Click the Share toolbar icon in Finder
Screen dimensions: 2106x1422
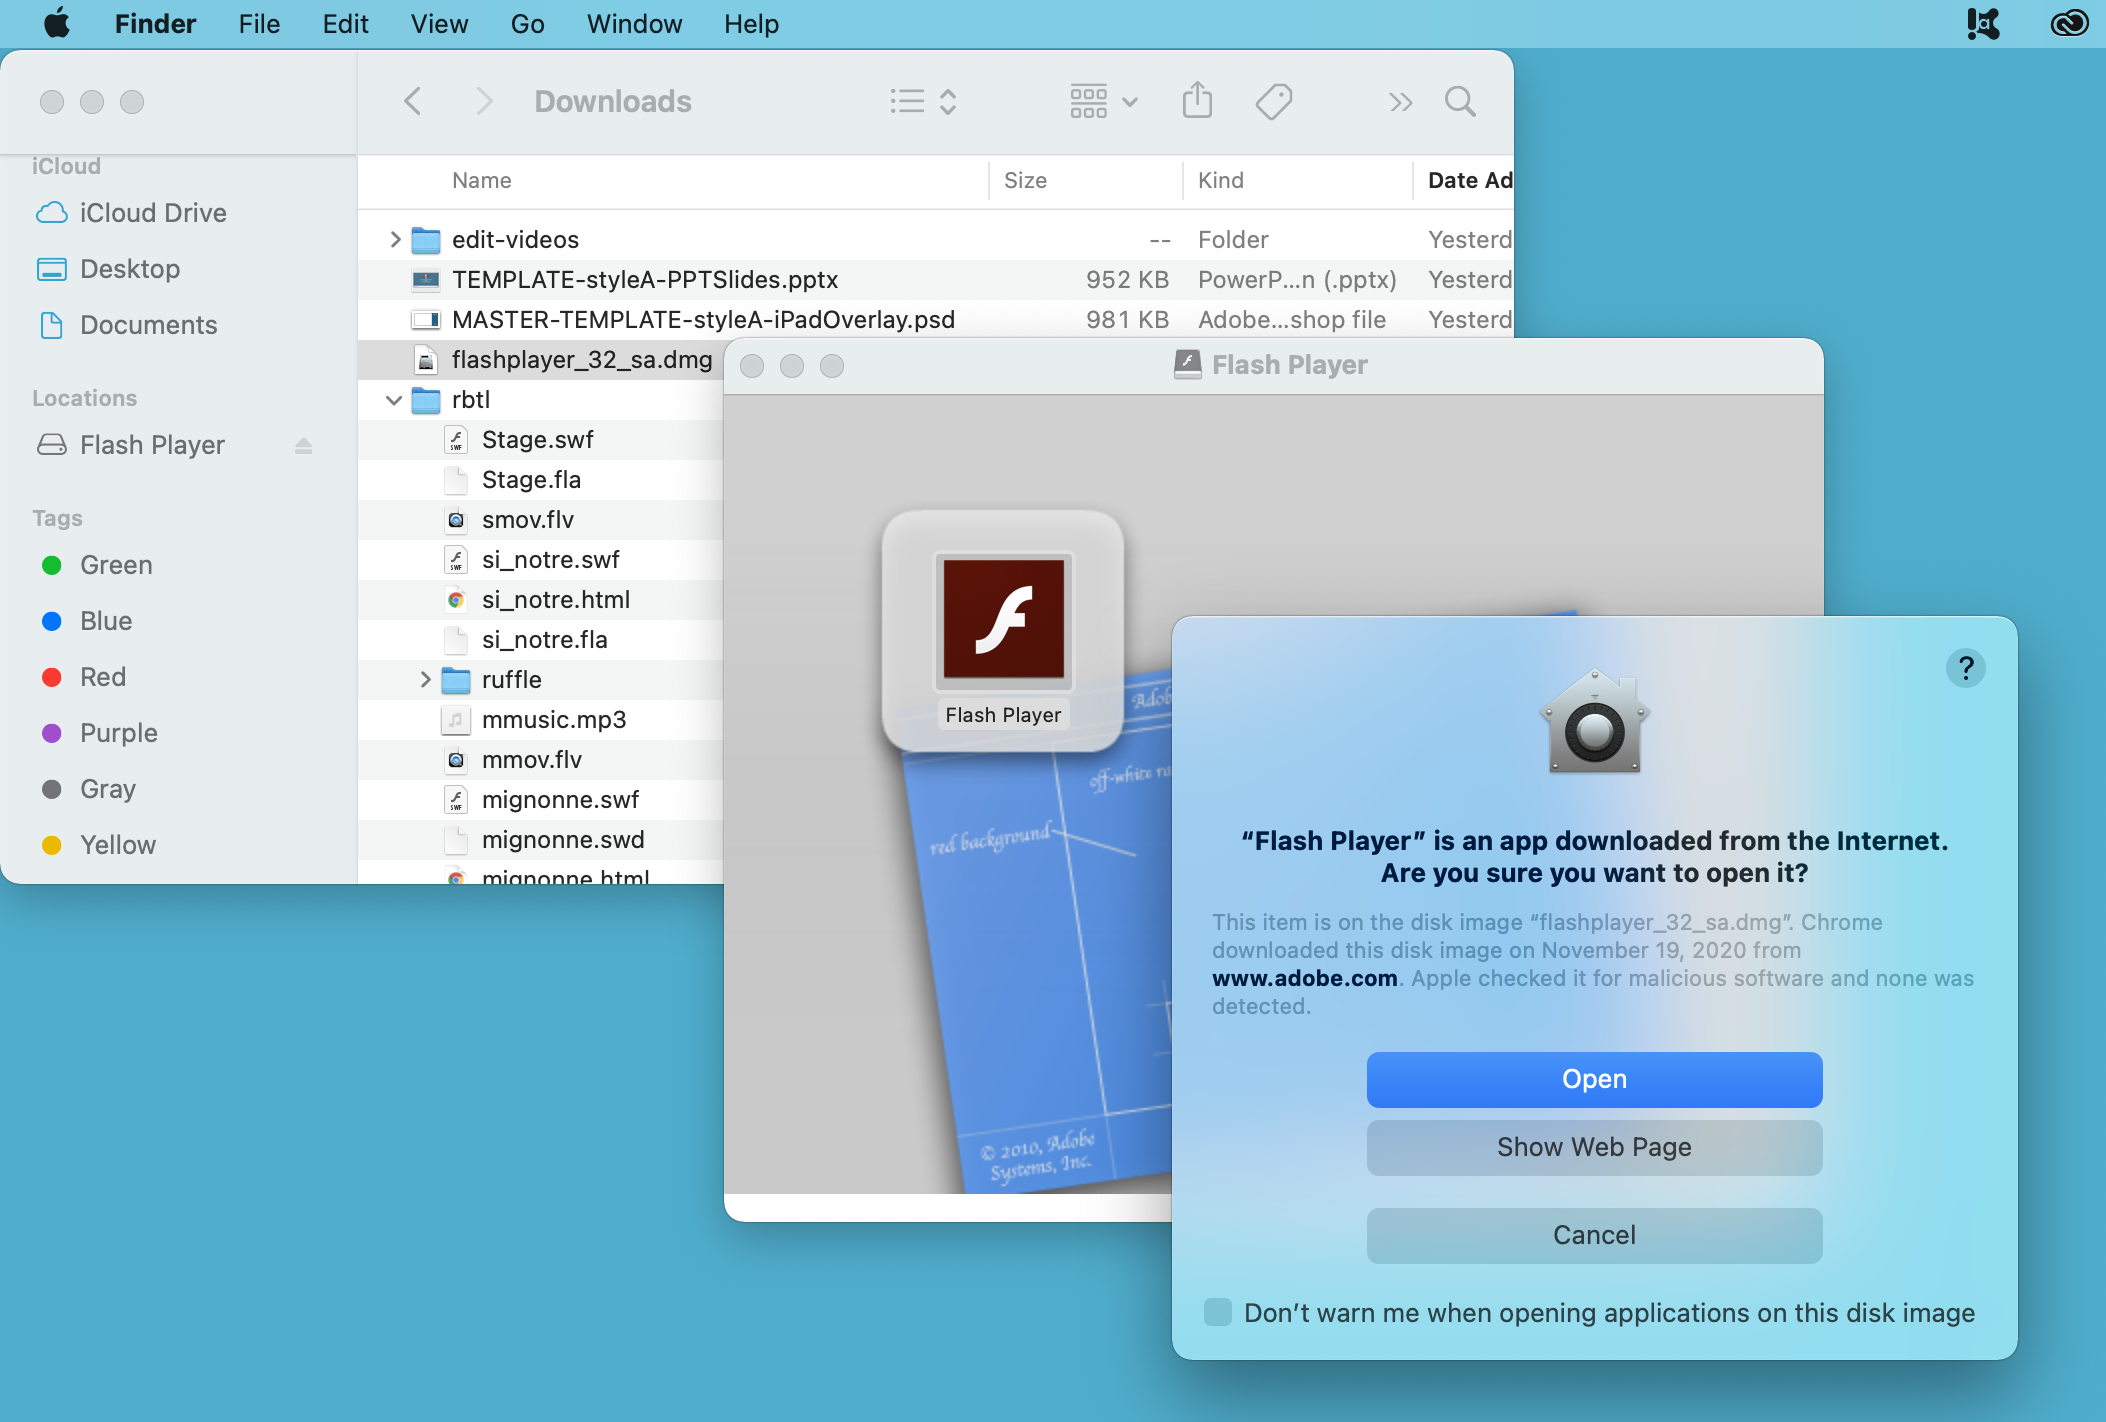[1197, 100]
